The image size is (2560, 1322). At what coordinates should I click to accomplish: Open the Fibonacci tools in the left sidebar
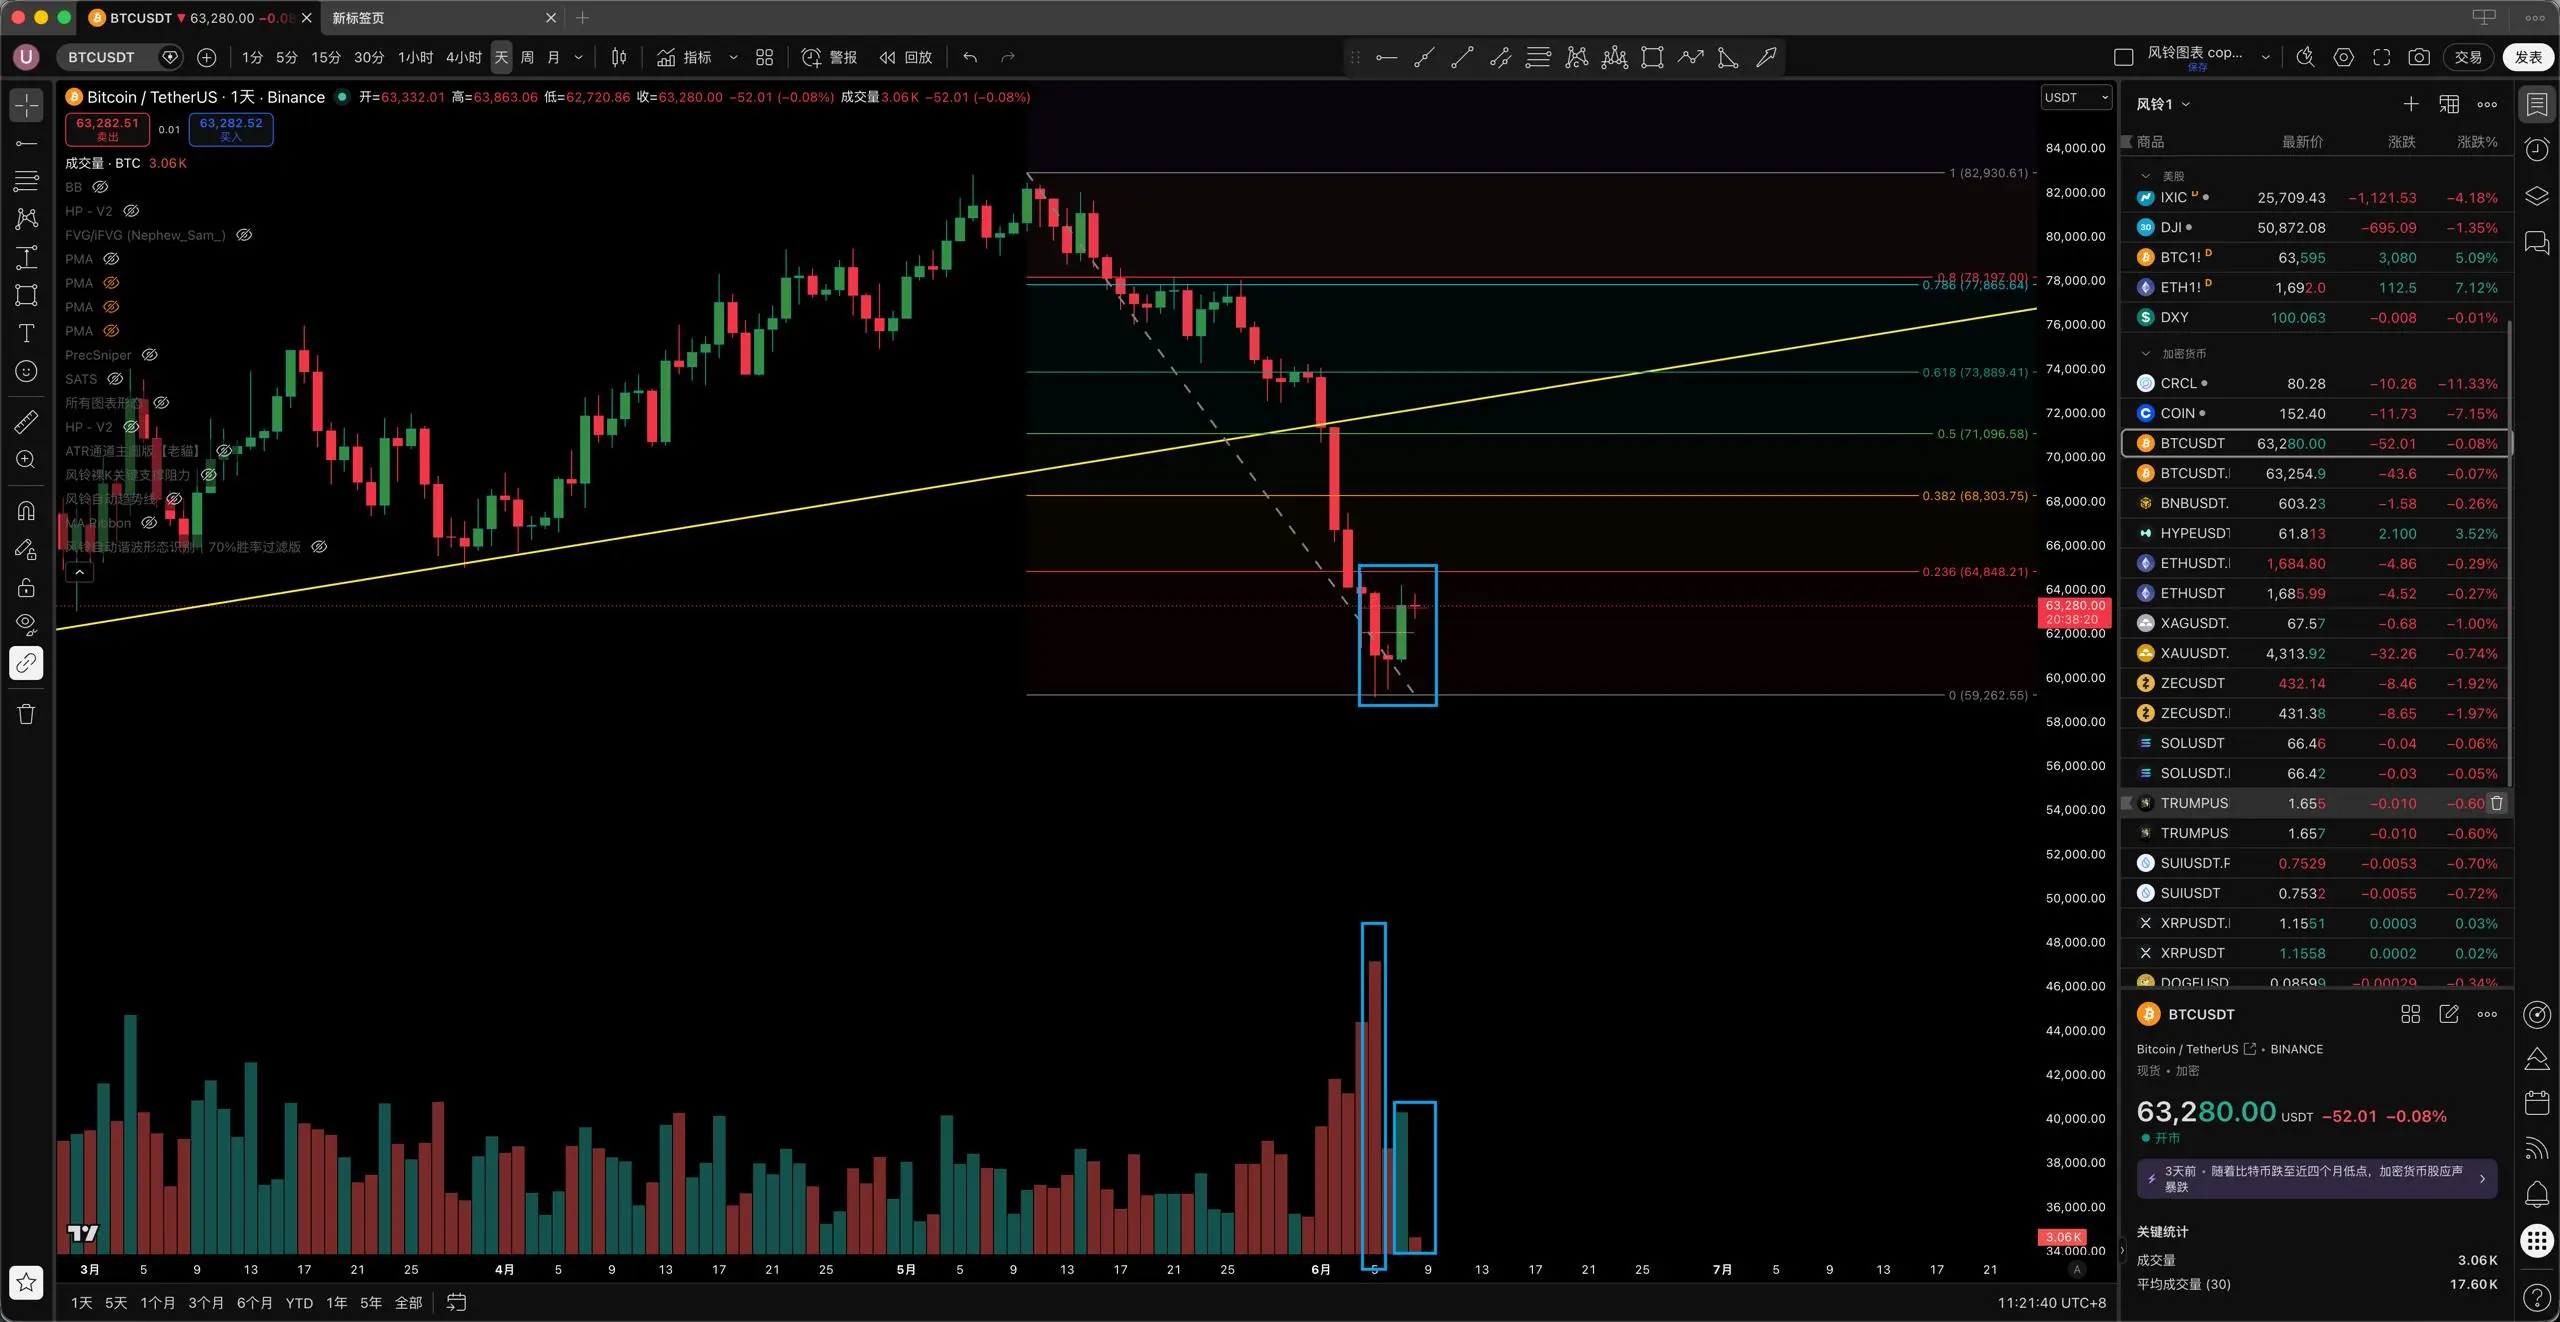coord(27,181)
